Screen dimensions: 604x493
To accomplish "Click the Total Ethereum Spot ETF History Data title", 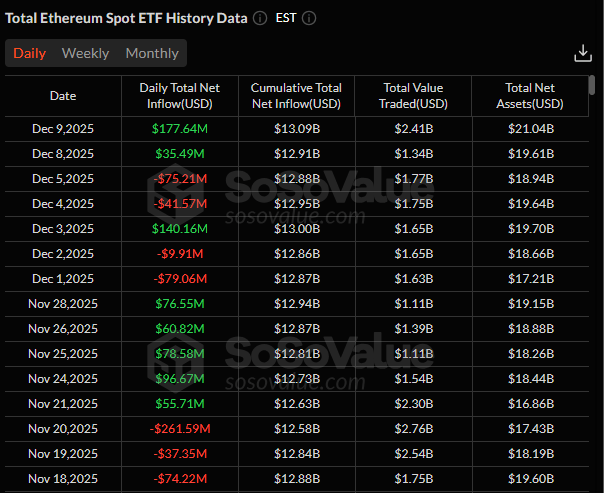I will click(126, 18).
